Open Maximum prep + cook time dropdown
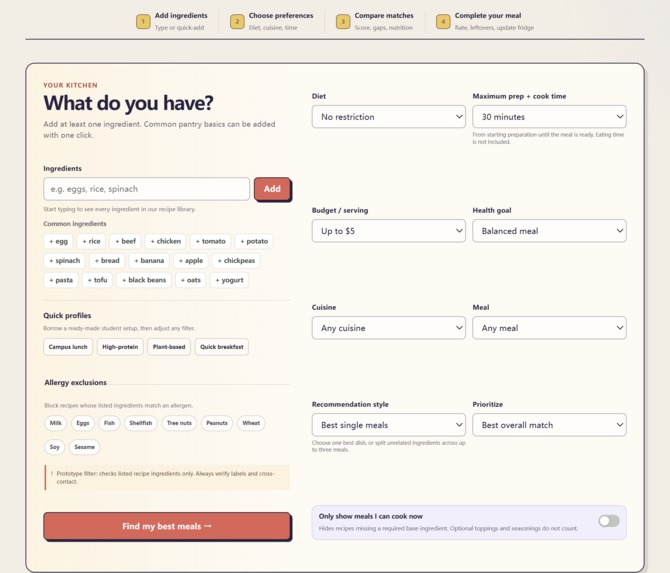Screen dimensions: 670x573 click(549, 117)
